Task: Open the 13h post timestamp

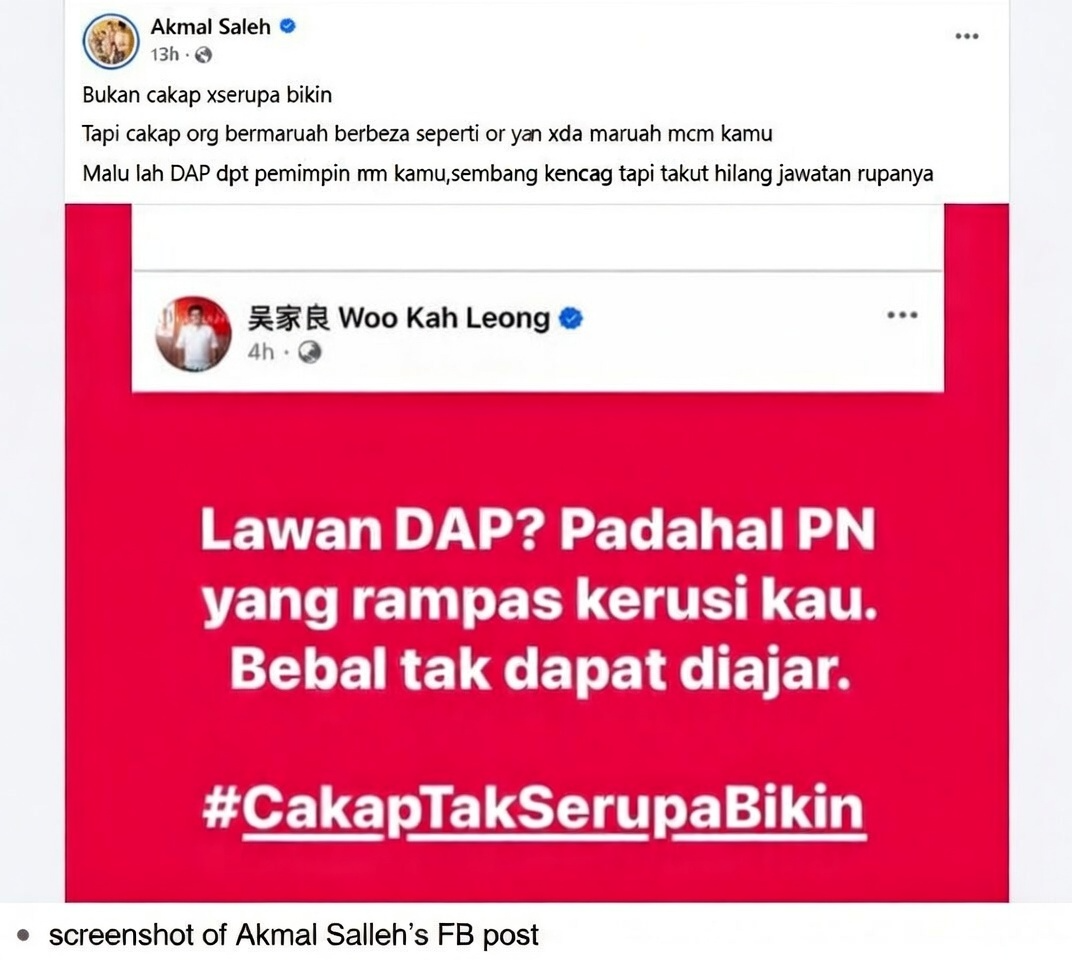Action: tap(165, 55)
